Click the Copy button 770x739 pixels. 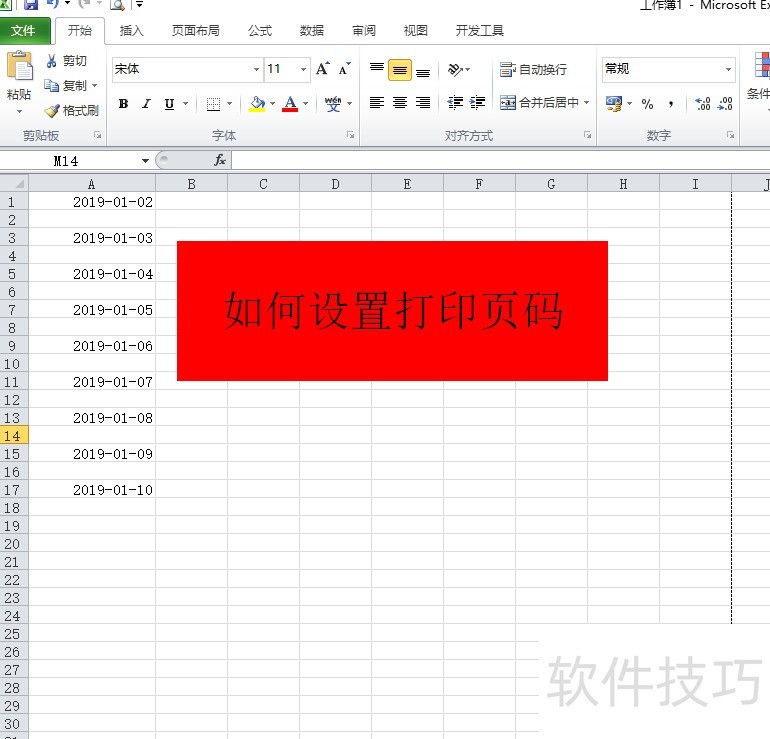pyautogui.click(x=65, y=85)
